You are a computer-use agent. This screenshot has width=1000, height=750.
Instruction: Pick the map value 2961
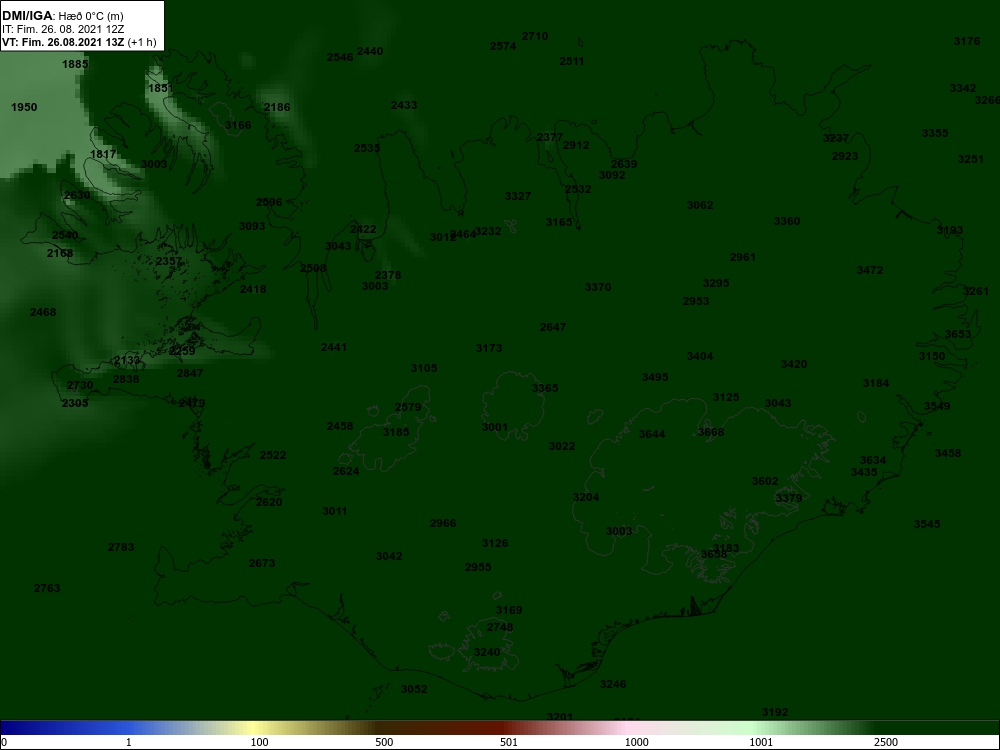point(743,258)
